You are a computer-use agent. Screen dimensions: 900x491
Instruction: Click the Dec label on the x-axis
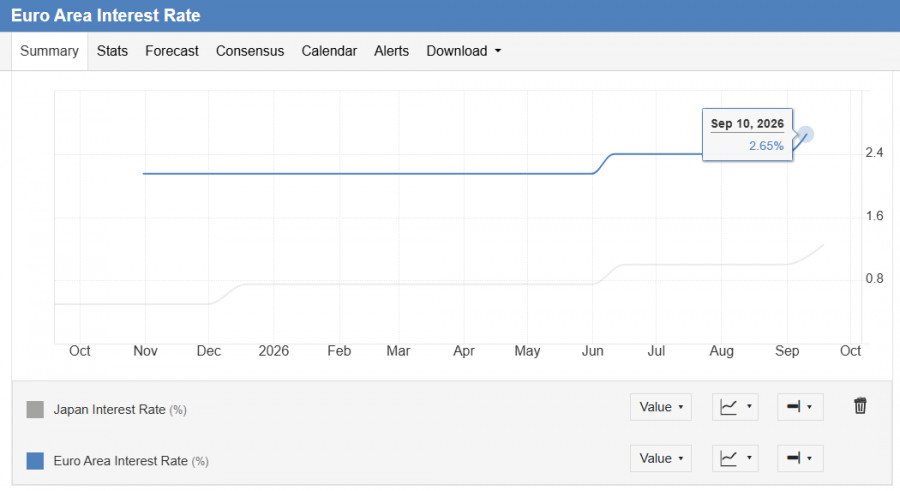pos(208,351)
